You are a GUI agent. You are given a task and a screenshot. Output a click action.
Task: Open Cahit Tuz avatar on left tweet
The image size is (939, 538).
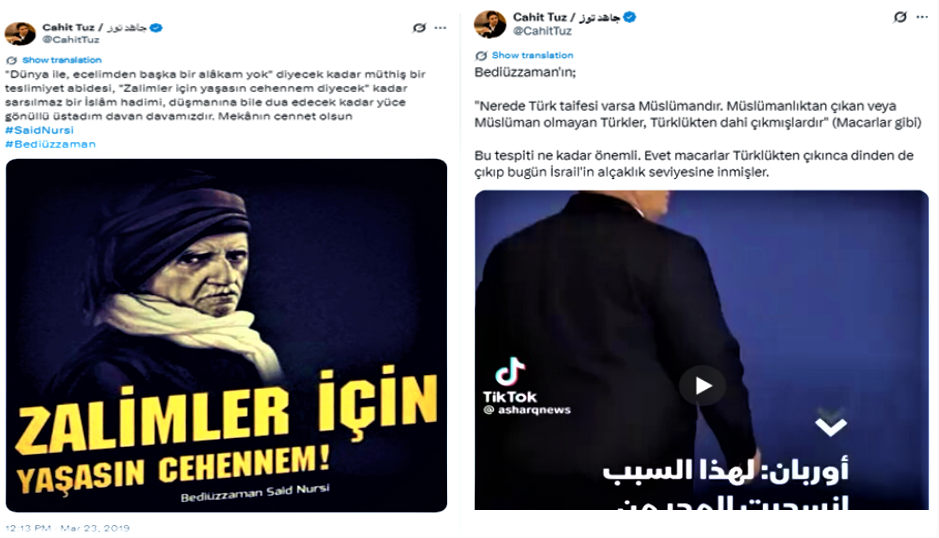(x=20, y=34)
